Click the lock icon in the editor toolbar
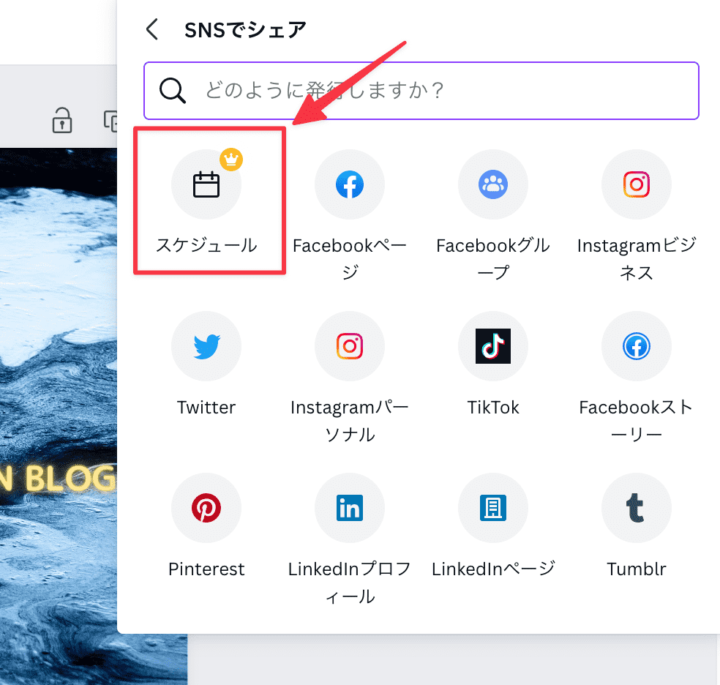 click(62, 120)
